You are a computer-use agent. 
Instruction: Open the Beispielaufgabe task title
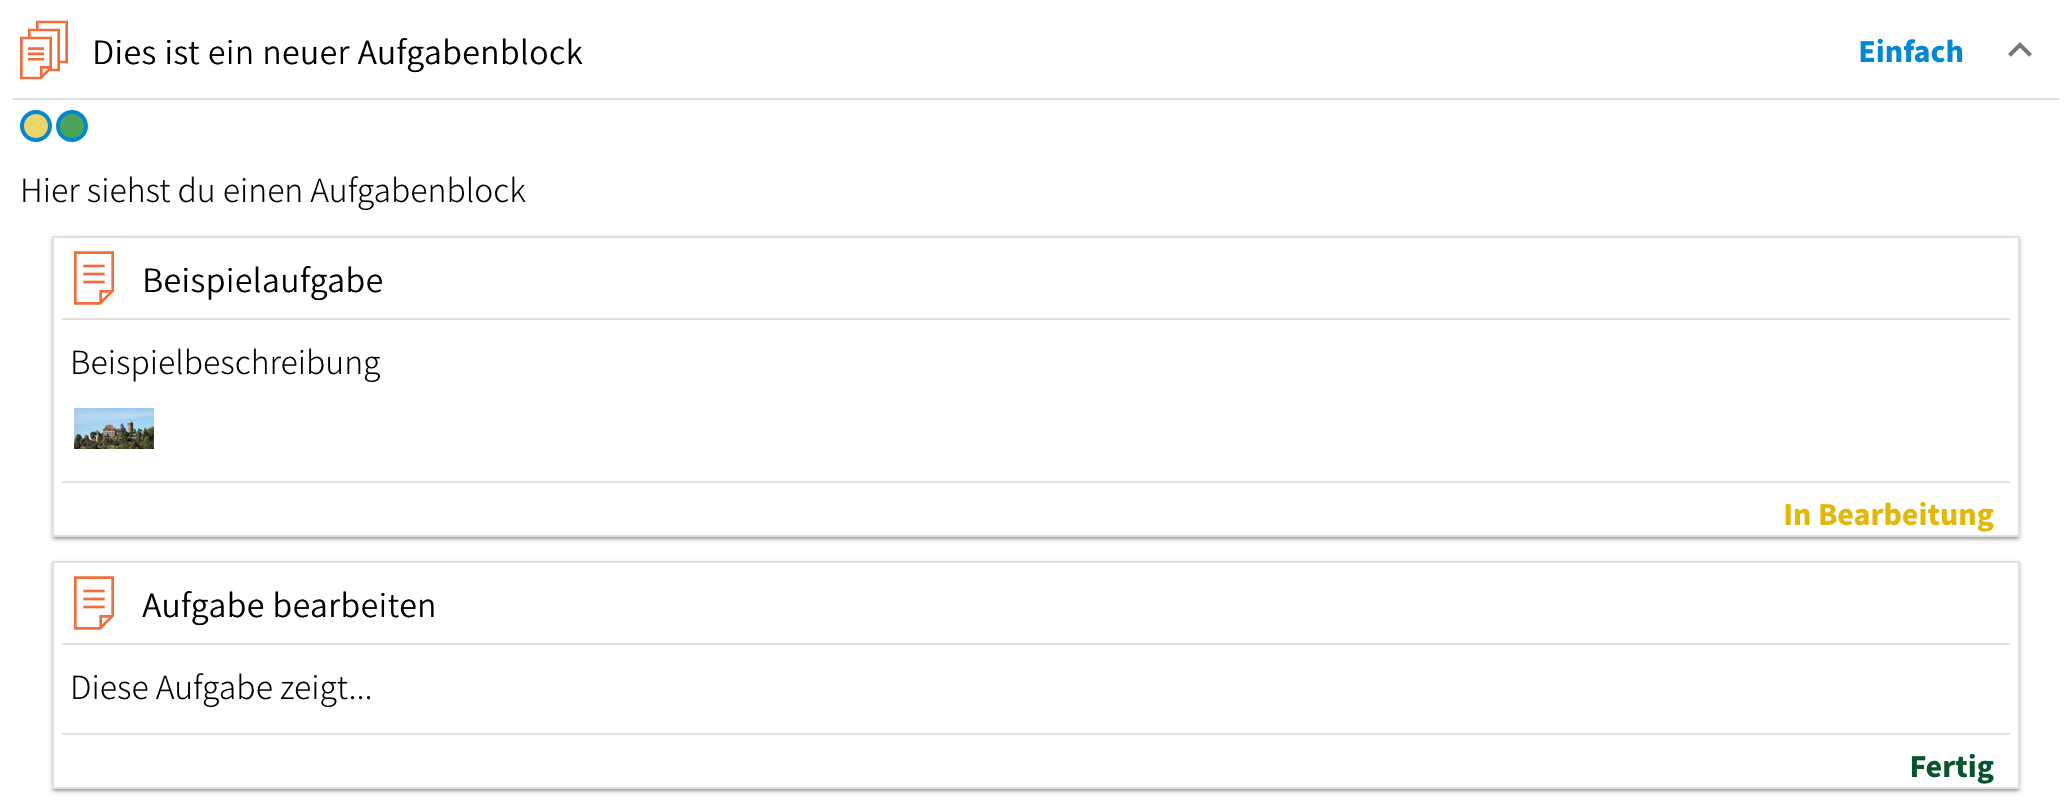[x=263, y=280]
